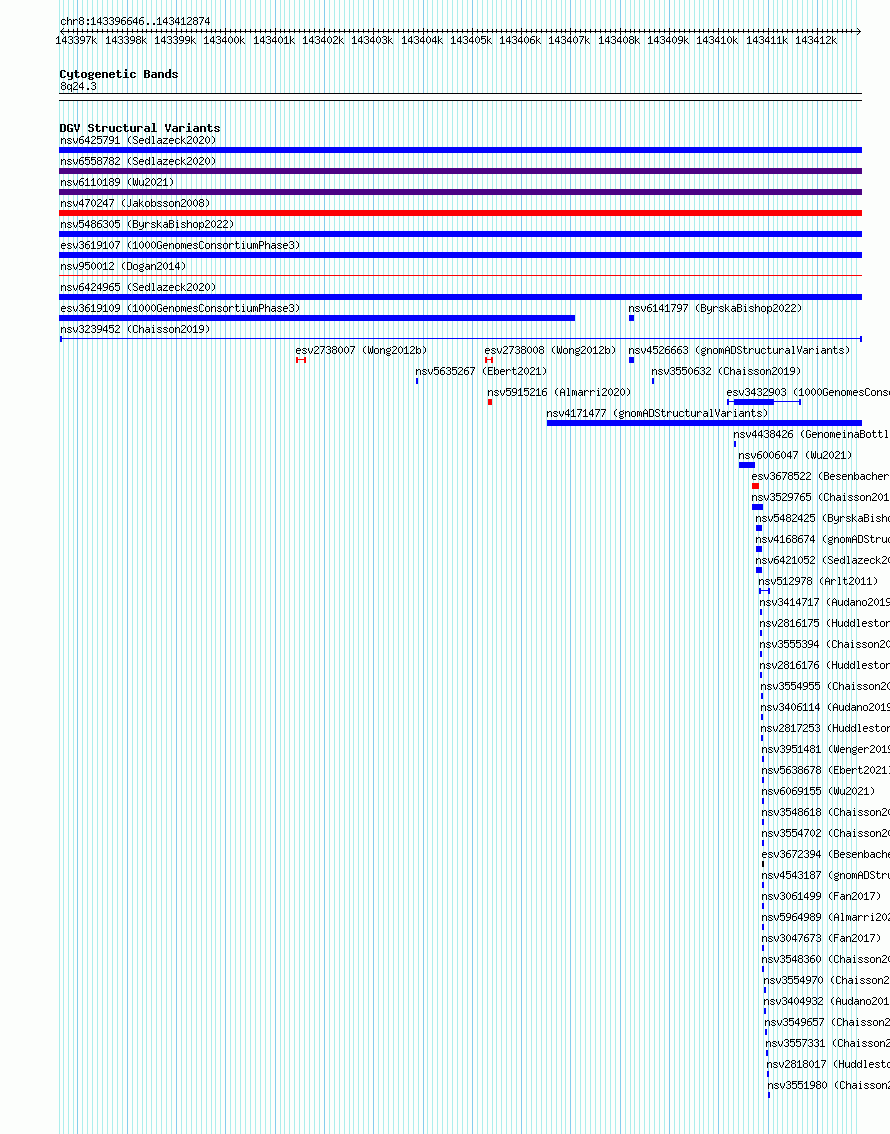Click label nsv3061499 (Fan2017)

point(821,895)
